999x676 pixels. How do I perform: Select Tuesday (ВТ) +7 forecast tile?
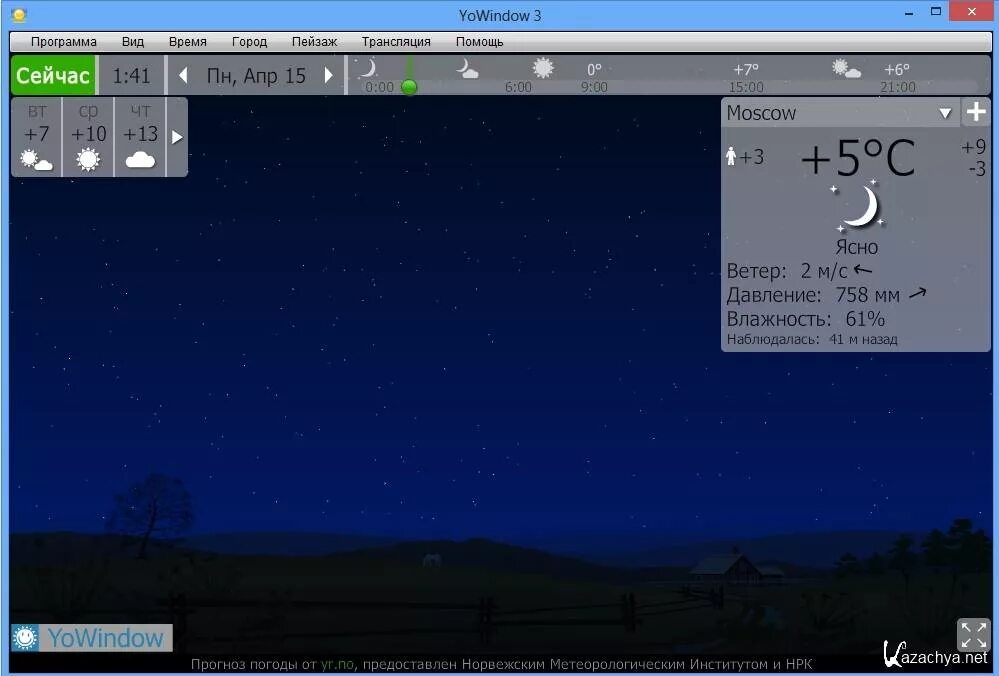pyautogui.click(x=36, y=137)
